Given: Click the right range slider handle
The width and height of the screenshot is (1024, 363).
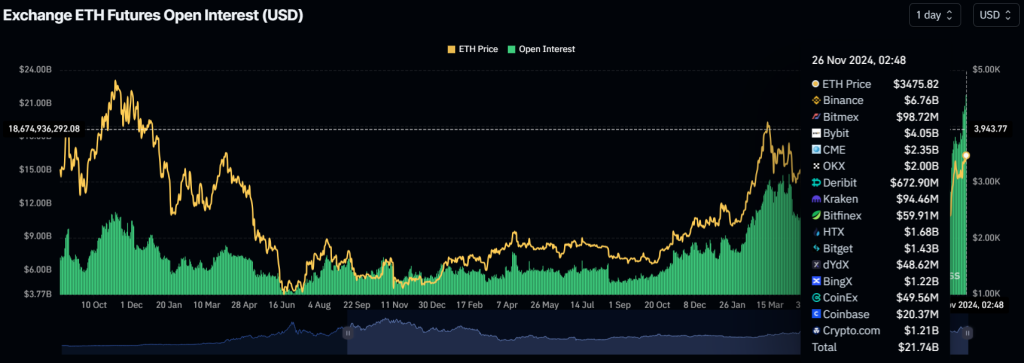Looking at the screenshot, I should [x=967, y=332].
